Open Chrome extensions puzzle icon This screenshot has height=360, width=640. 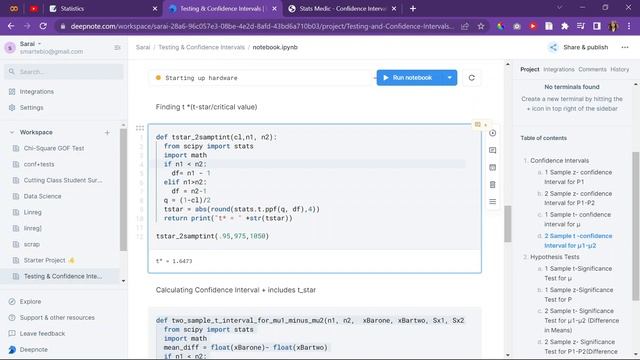(x=564, y=26)
